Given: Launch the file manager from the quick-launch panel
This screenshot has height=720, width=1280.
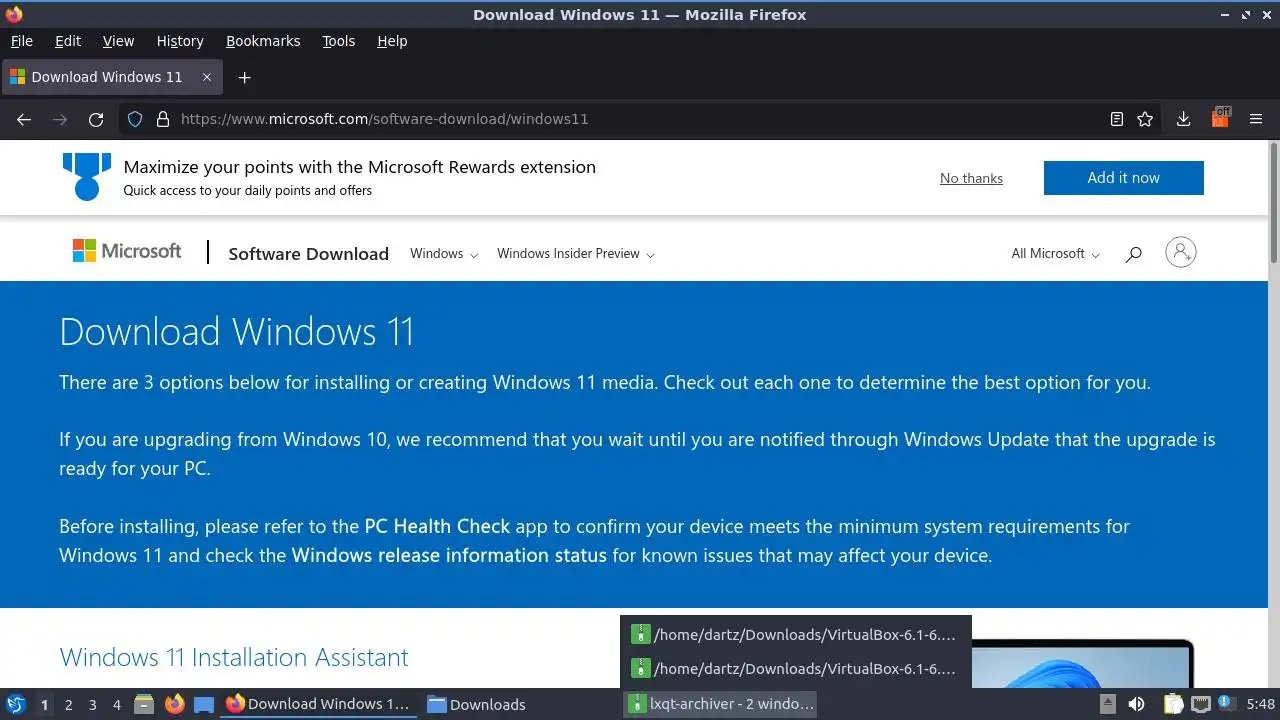Looking at the screenshot, I should pos(144,704).
